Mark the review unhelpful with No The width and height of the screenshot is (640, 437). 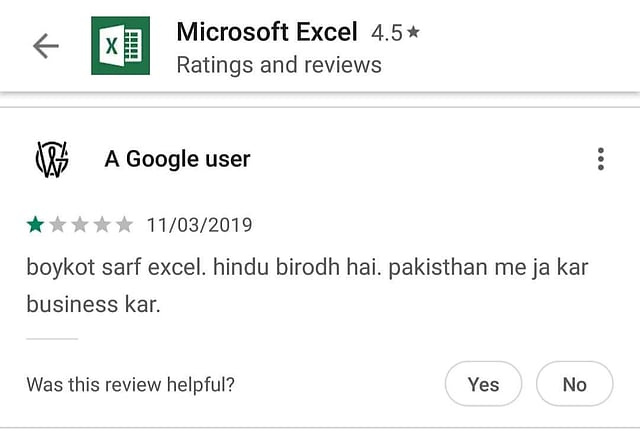575,384
